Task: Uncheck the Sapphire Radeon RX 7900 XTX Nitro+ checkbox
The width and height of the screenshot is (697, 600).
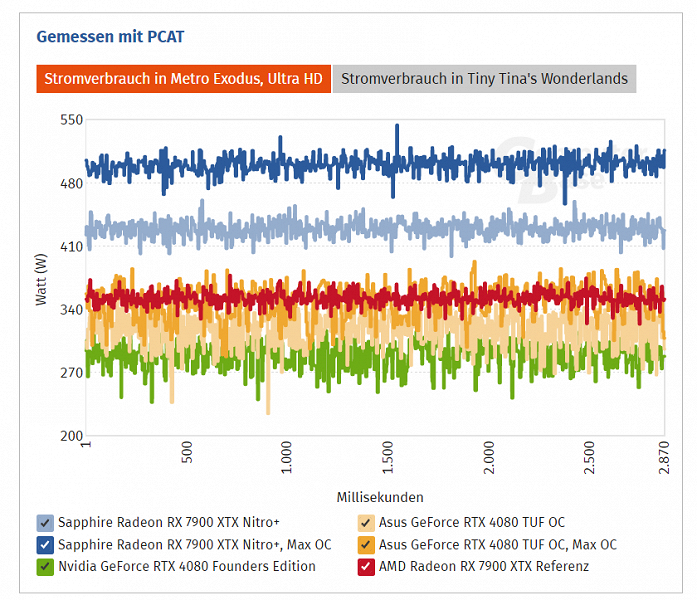Action: pos(45,522)
